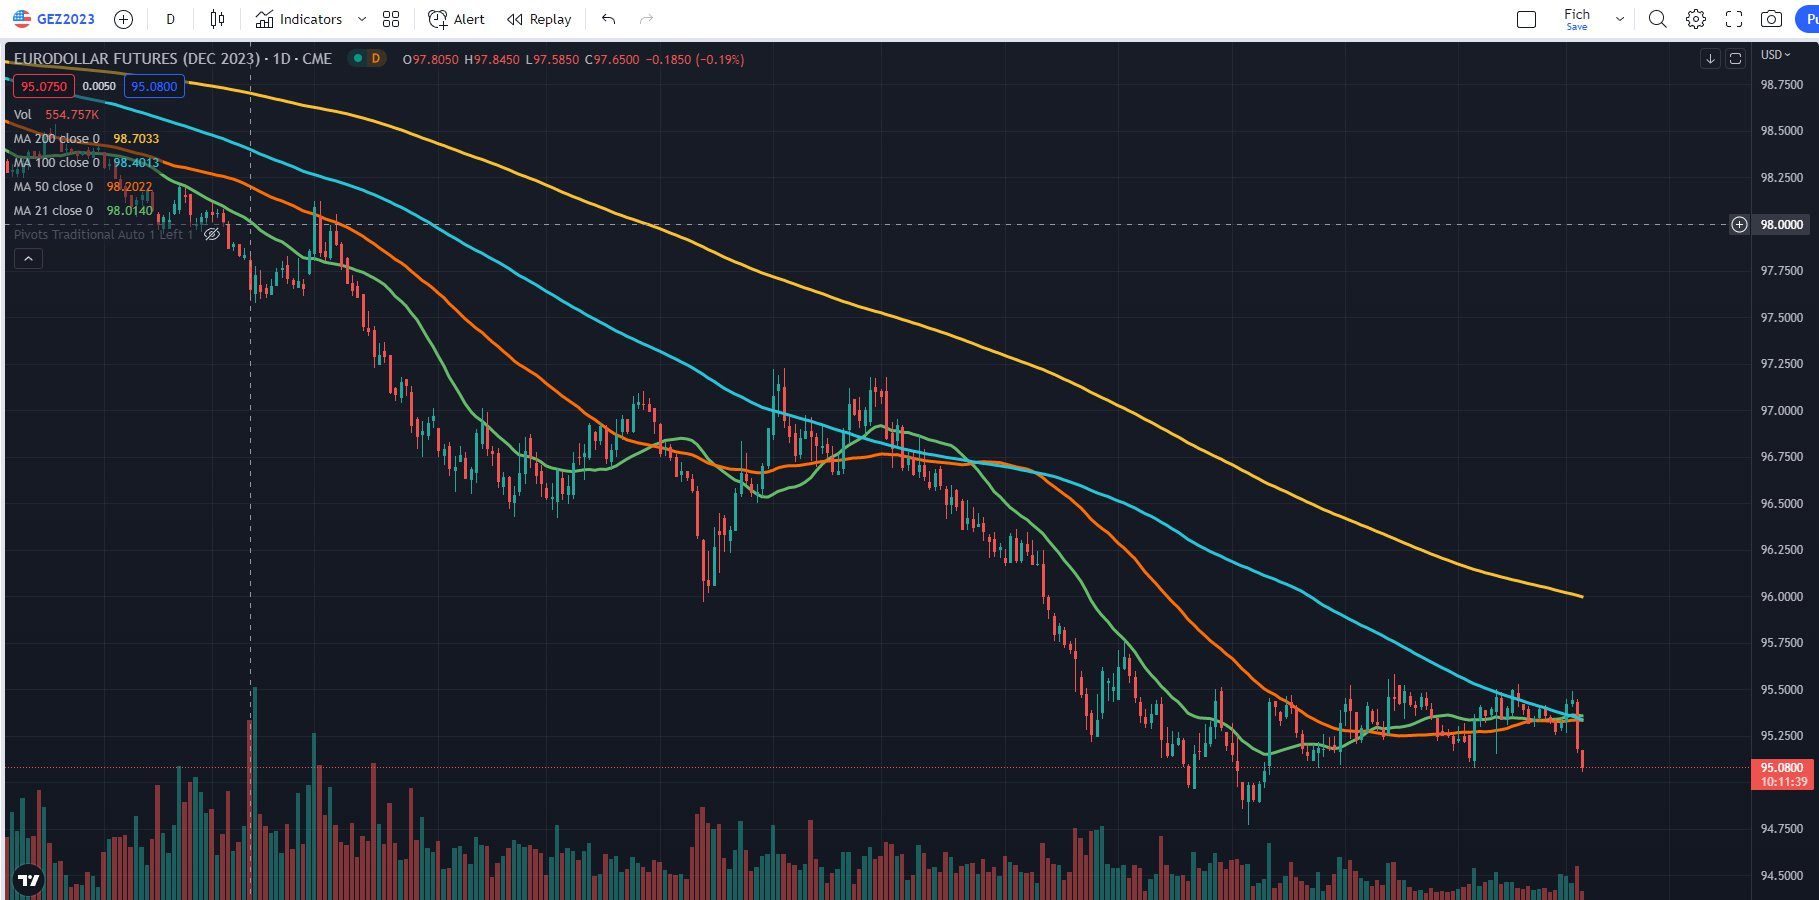The width and height of the screenshot is (1819, 900).
Task: Open the D time interval selector
Action: pos(170,19)
